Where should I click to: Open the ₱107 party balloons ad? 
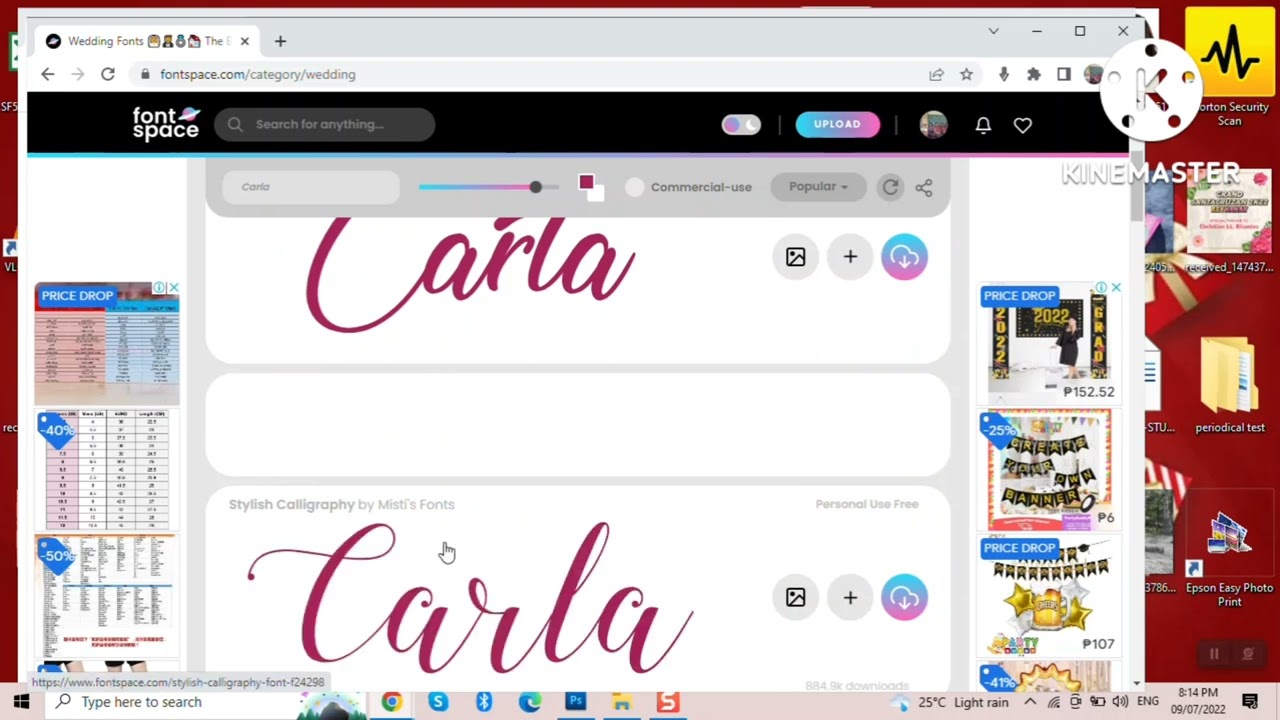click(1050, 596)
